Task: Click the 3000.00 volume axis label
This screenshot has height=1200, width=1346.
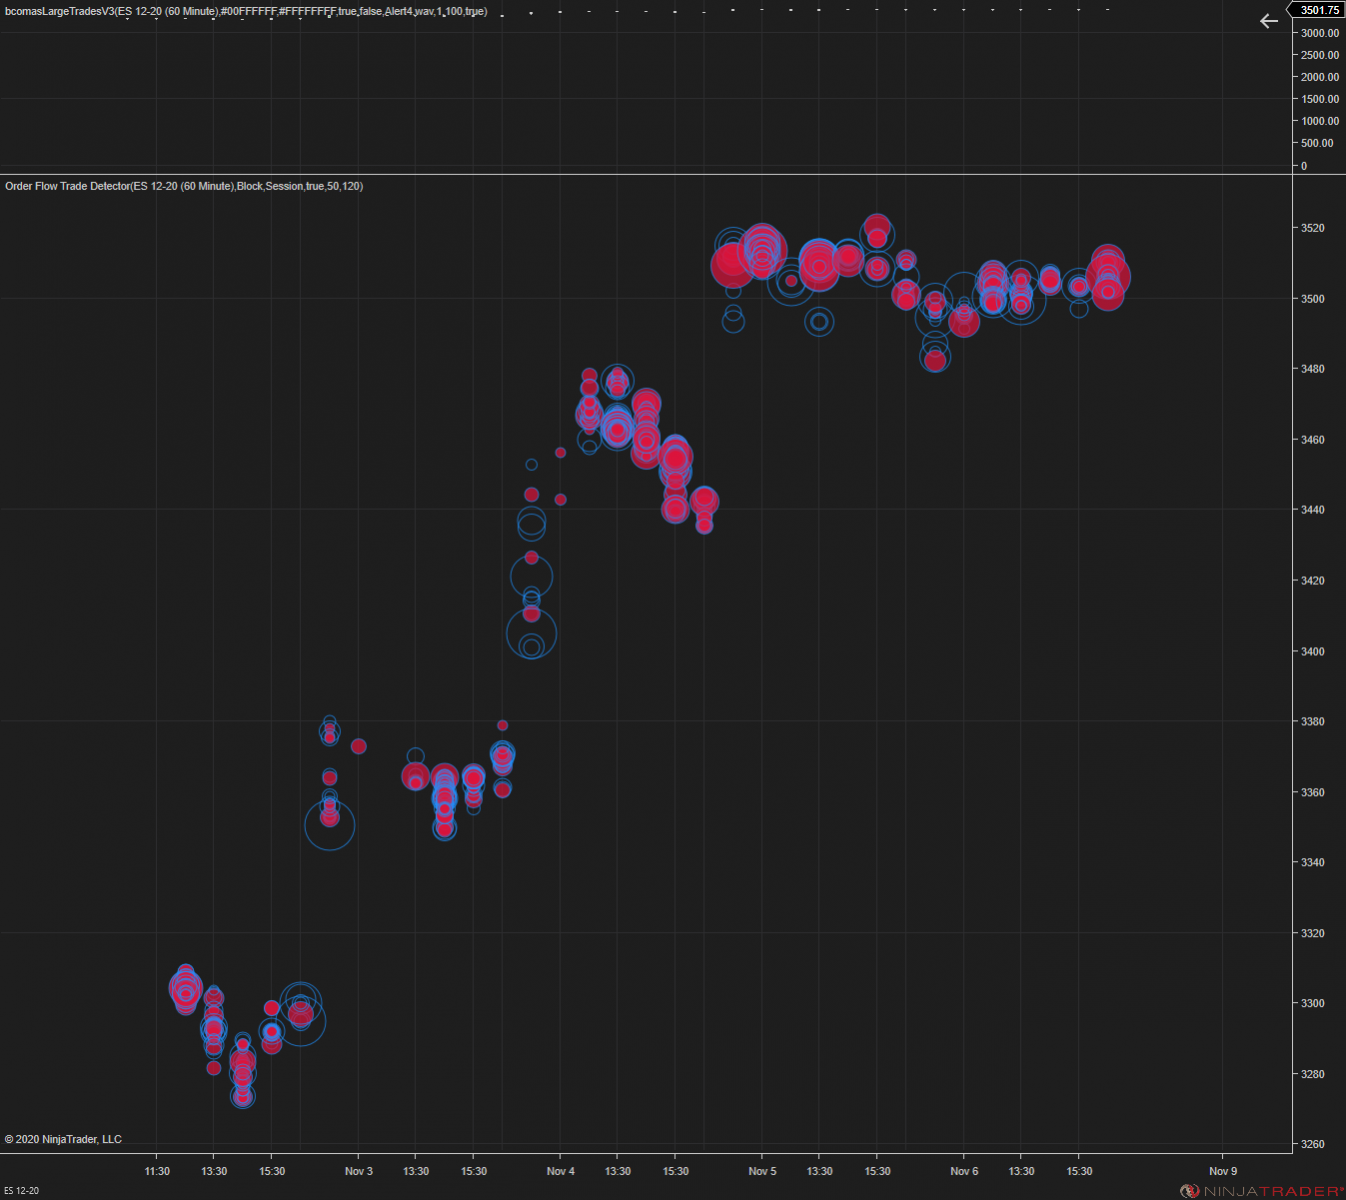Action: [x=1320, y=33]
